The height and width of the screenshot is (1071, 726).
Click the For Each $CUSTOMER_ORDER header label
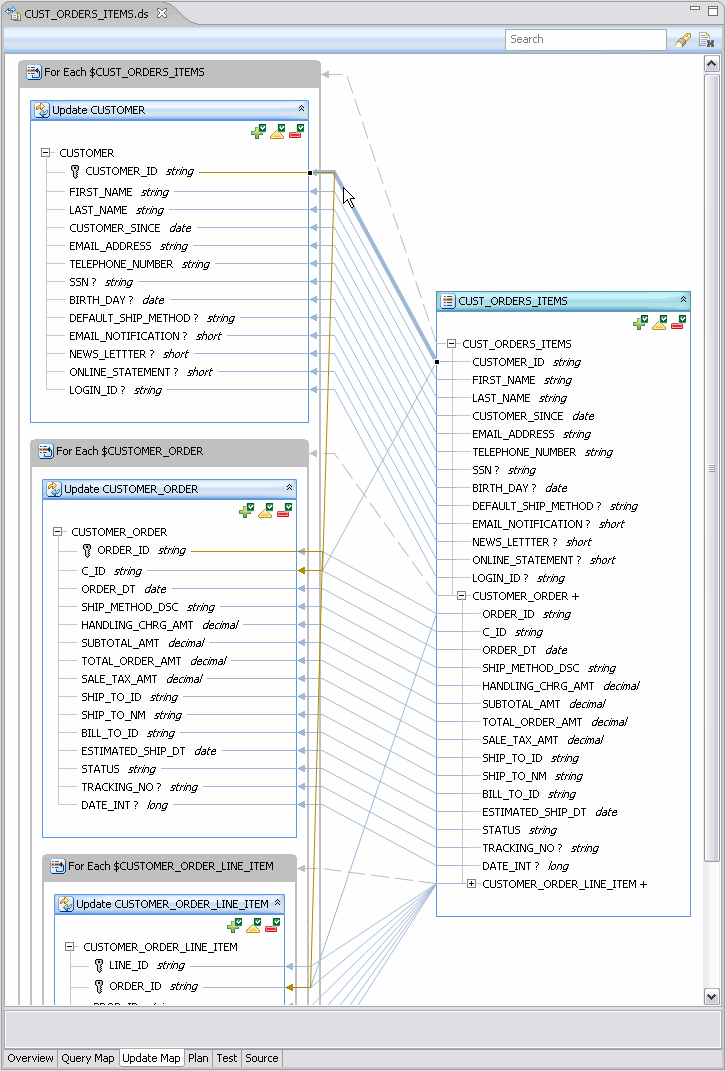tap(130, 451)
